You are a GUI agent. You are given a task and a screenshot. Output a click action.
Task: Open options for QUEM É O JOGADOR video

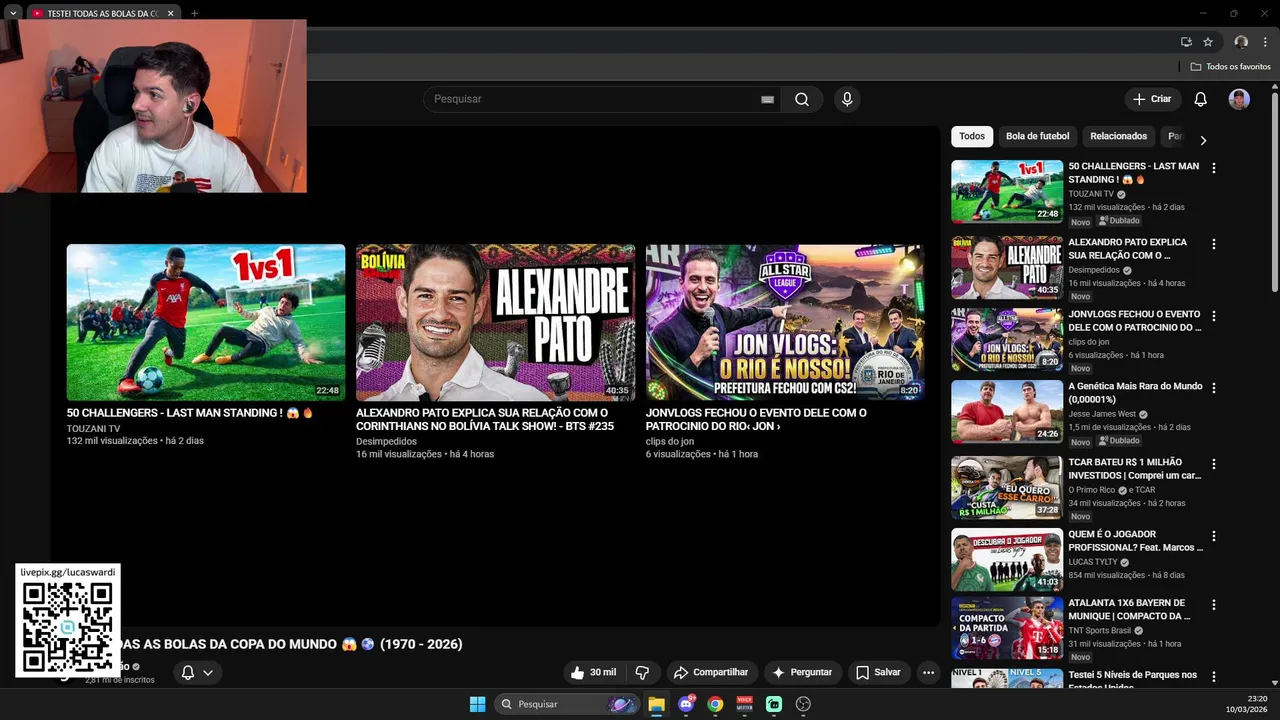pyautogui.click(x=1214, y=536)
